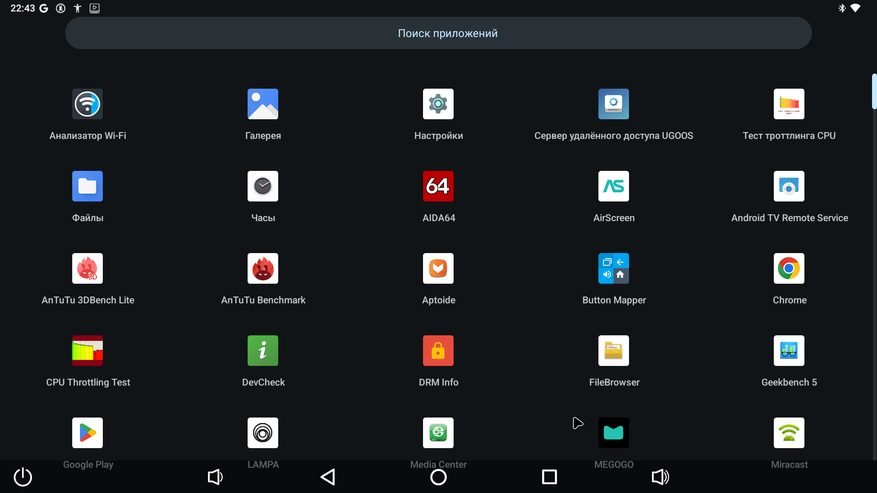Tap the back navigation triangle
877x493 pixels.
coord(328,477)
